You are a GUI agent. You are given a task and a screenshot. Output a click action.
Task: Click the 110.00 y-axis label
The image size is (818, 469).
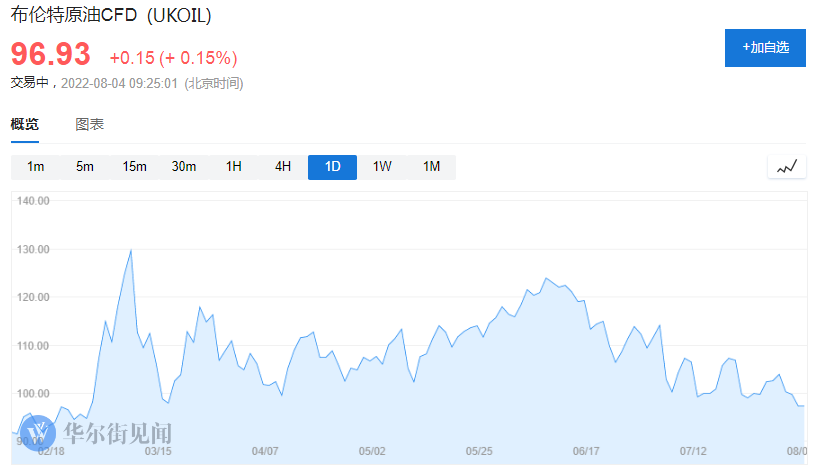click(x=33, y=346)
